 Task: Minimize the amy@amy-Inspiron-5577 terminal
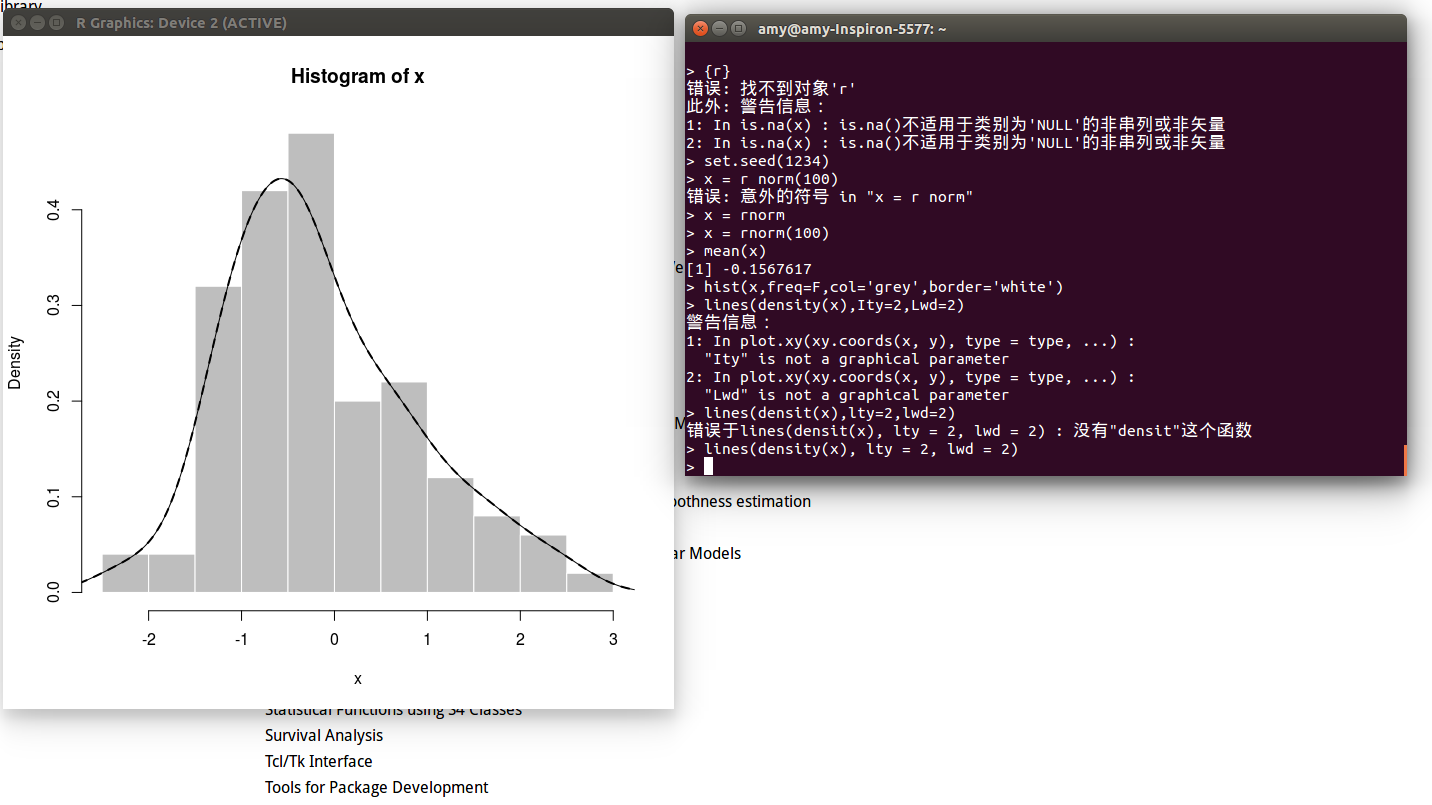(721, 28)
